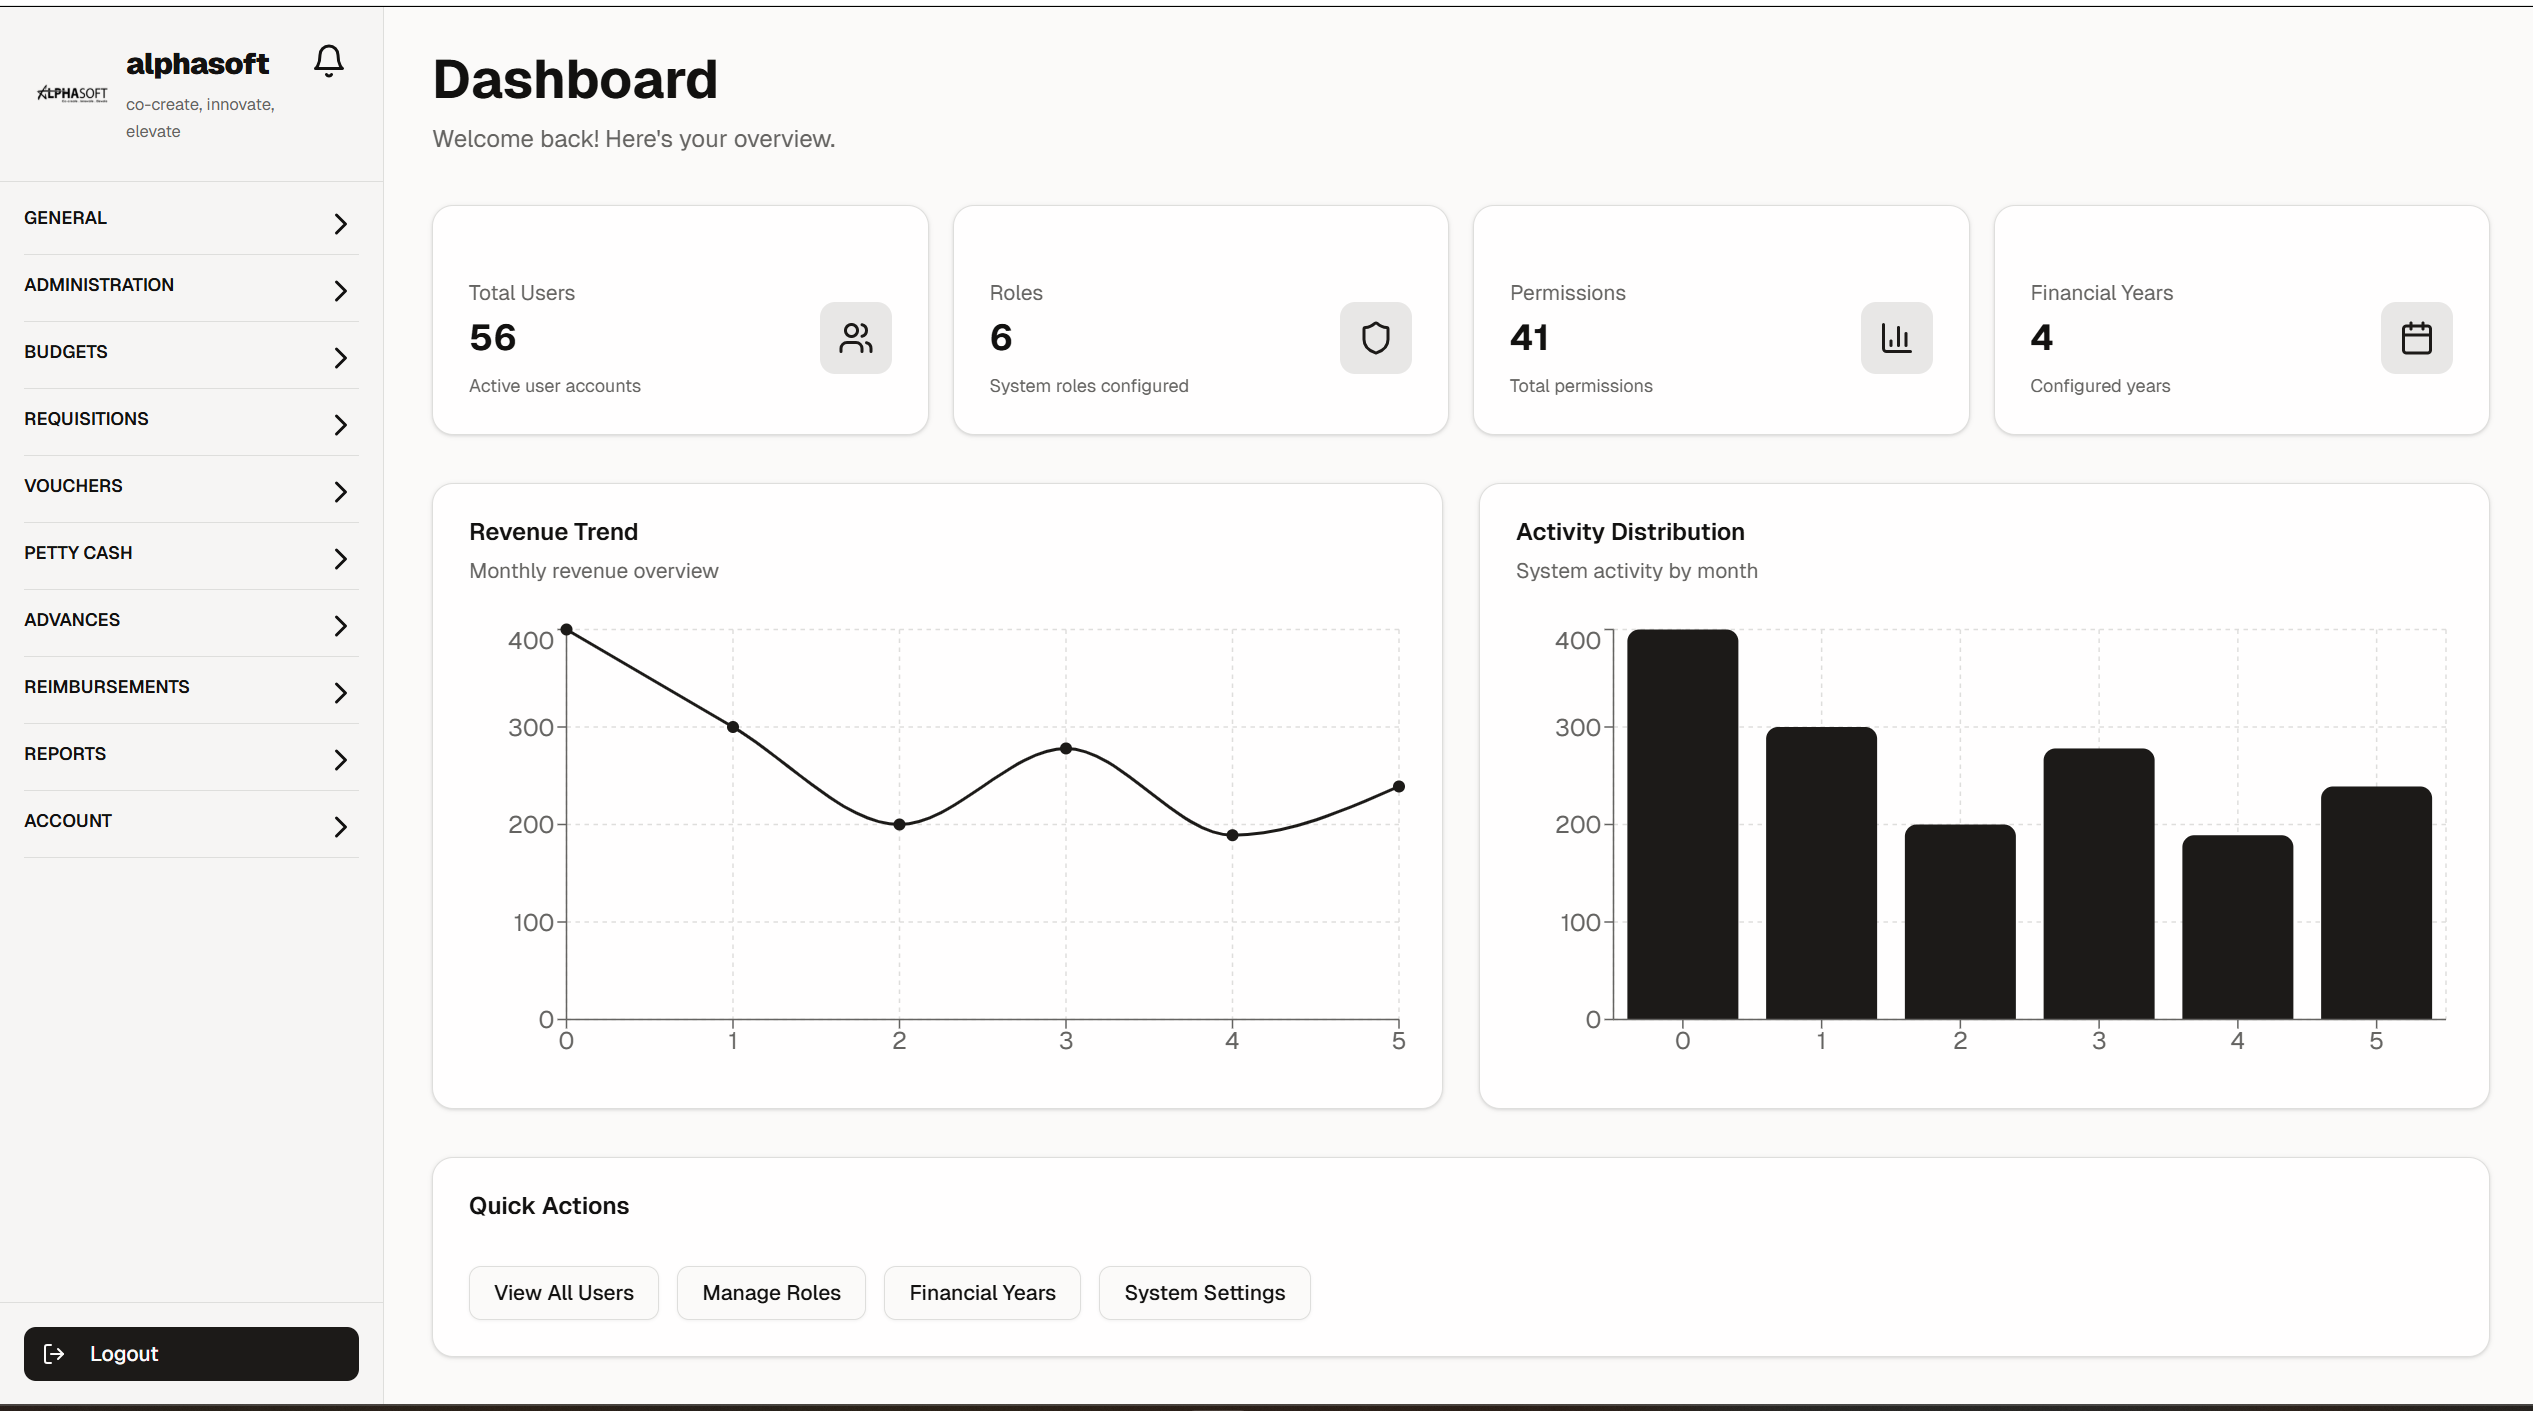Click the Total Users people icon

pos(856,338)
